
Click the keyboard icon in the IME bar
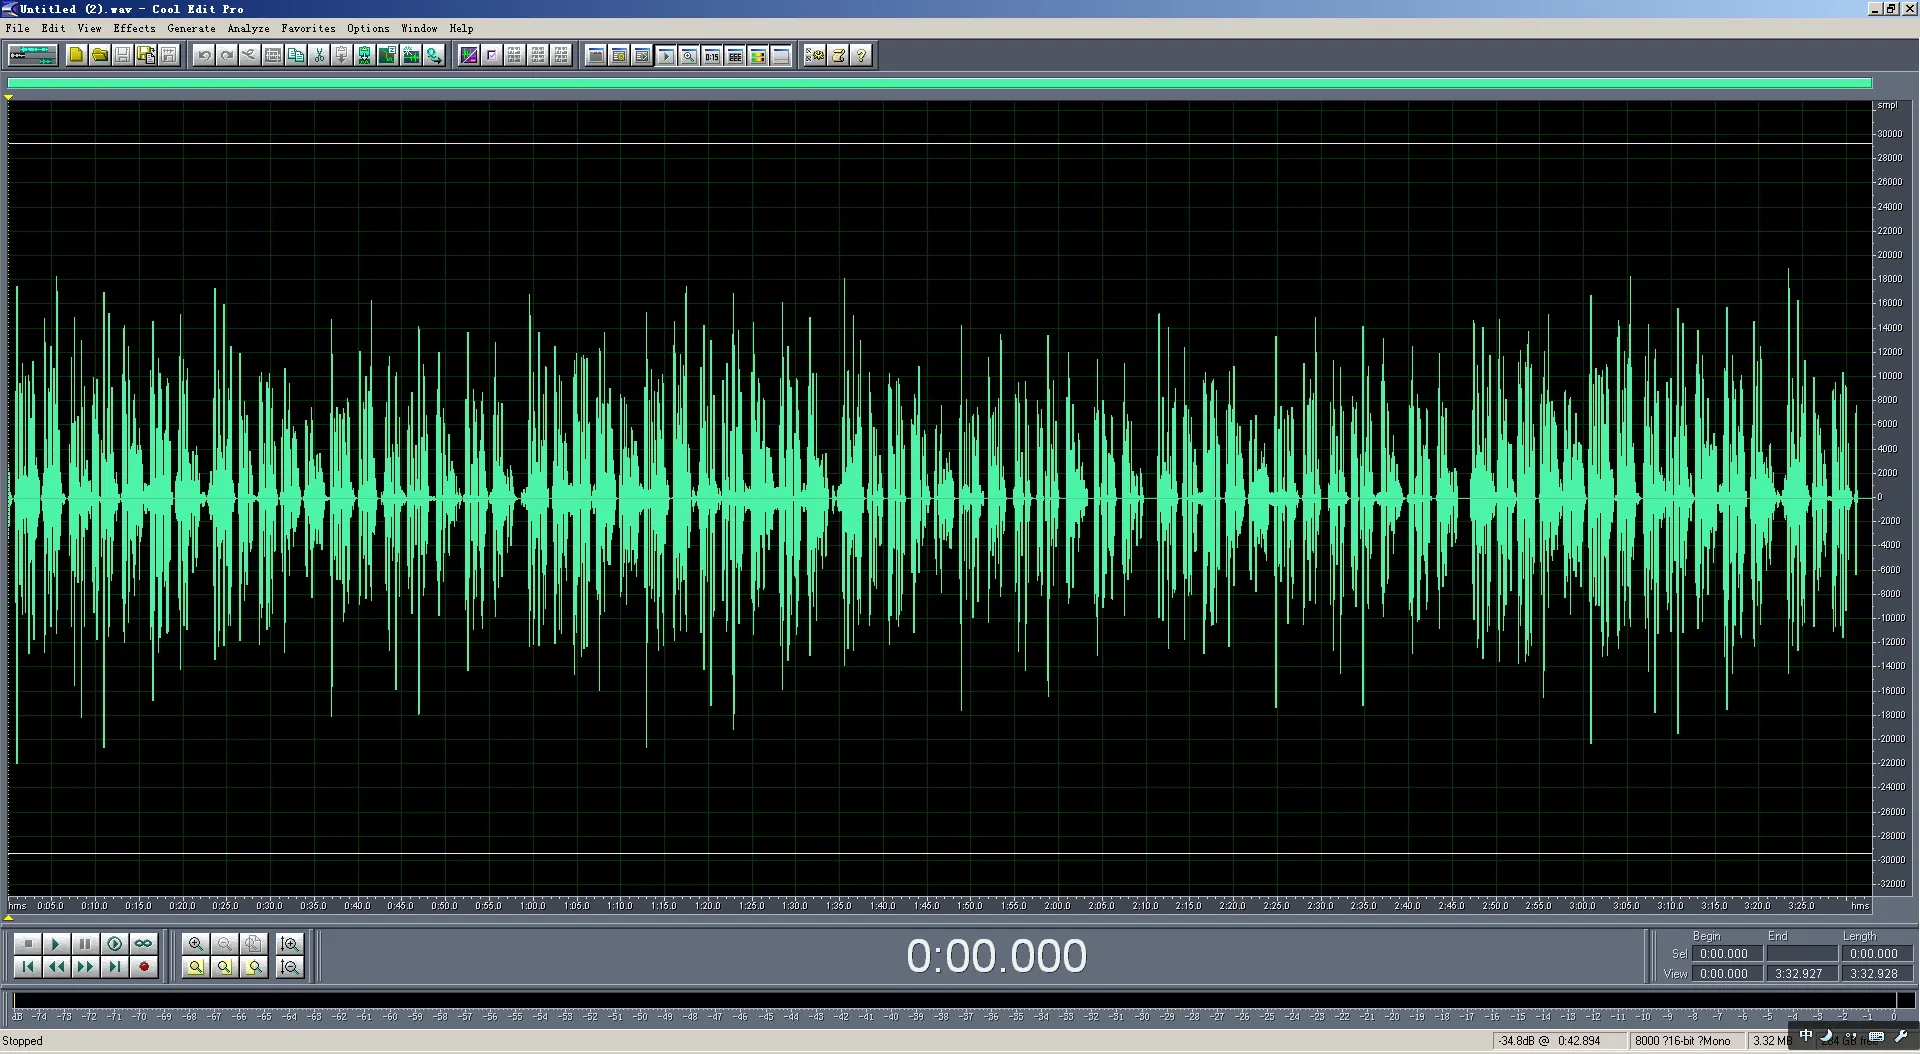click(1877, 1036)
